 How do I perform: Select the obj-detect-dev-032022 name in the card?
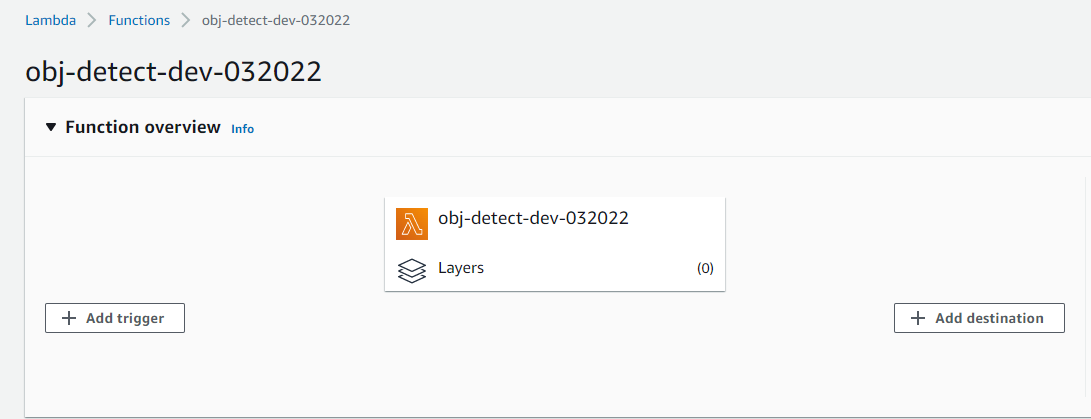(x=533, y=218)
